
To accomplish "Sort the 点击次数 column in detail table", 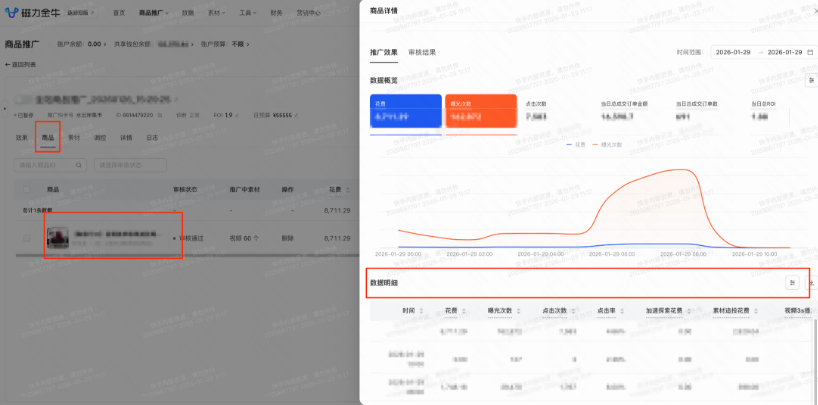I will point(571,311).
